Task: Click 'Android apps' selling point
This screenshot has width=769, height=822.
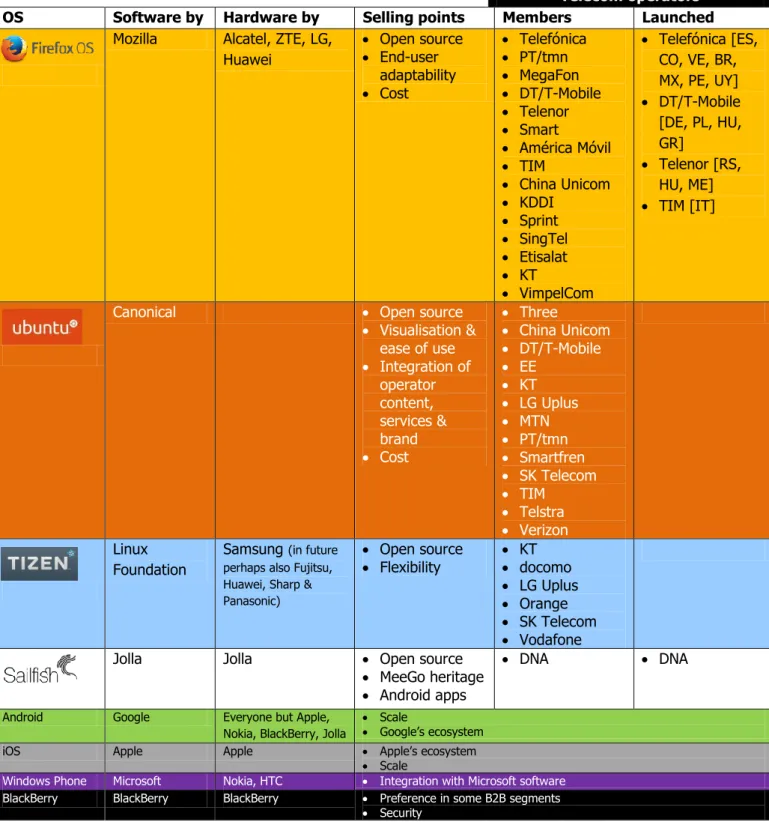Action: (423, 696)
